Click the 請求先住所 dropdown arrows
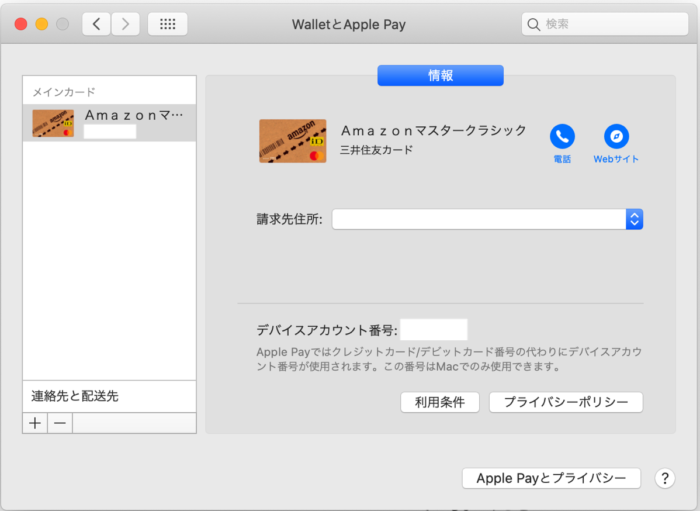The height and width of the screenshot is (511, 700). point(634,219)
